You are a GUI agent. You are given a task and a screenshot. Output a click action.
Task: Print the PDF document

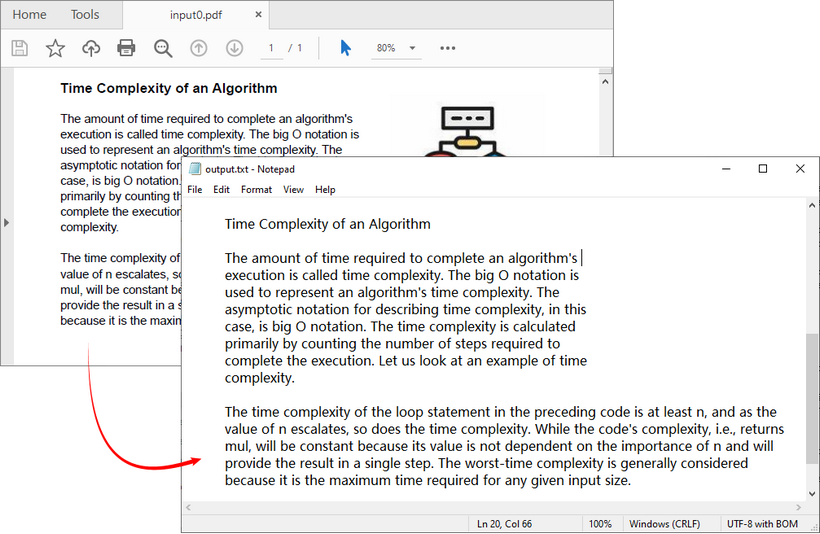(x=126, y=48)
